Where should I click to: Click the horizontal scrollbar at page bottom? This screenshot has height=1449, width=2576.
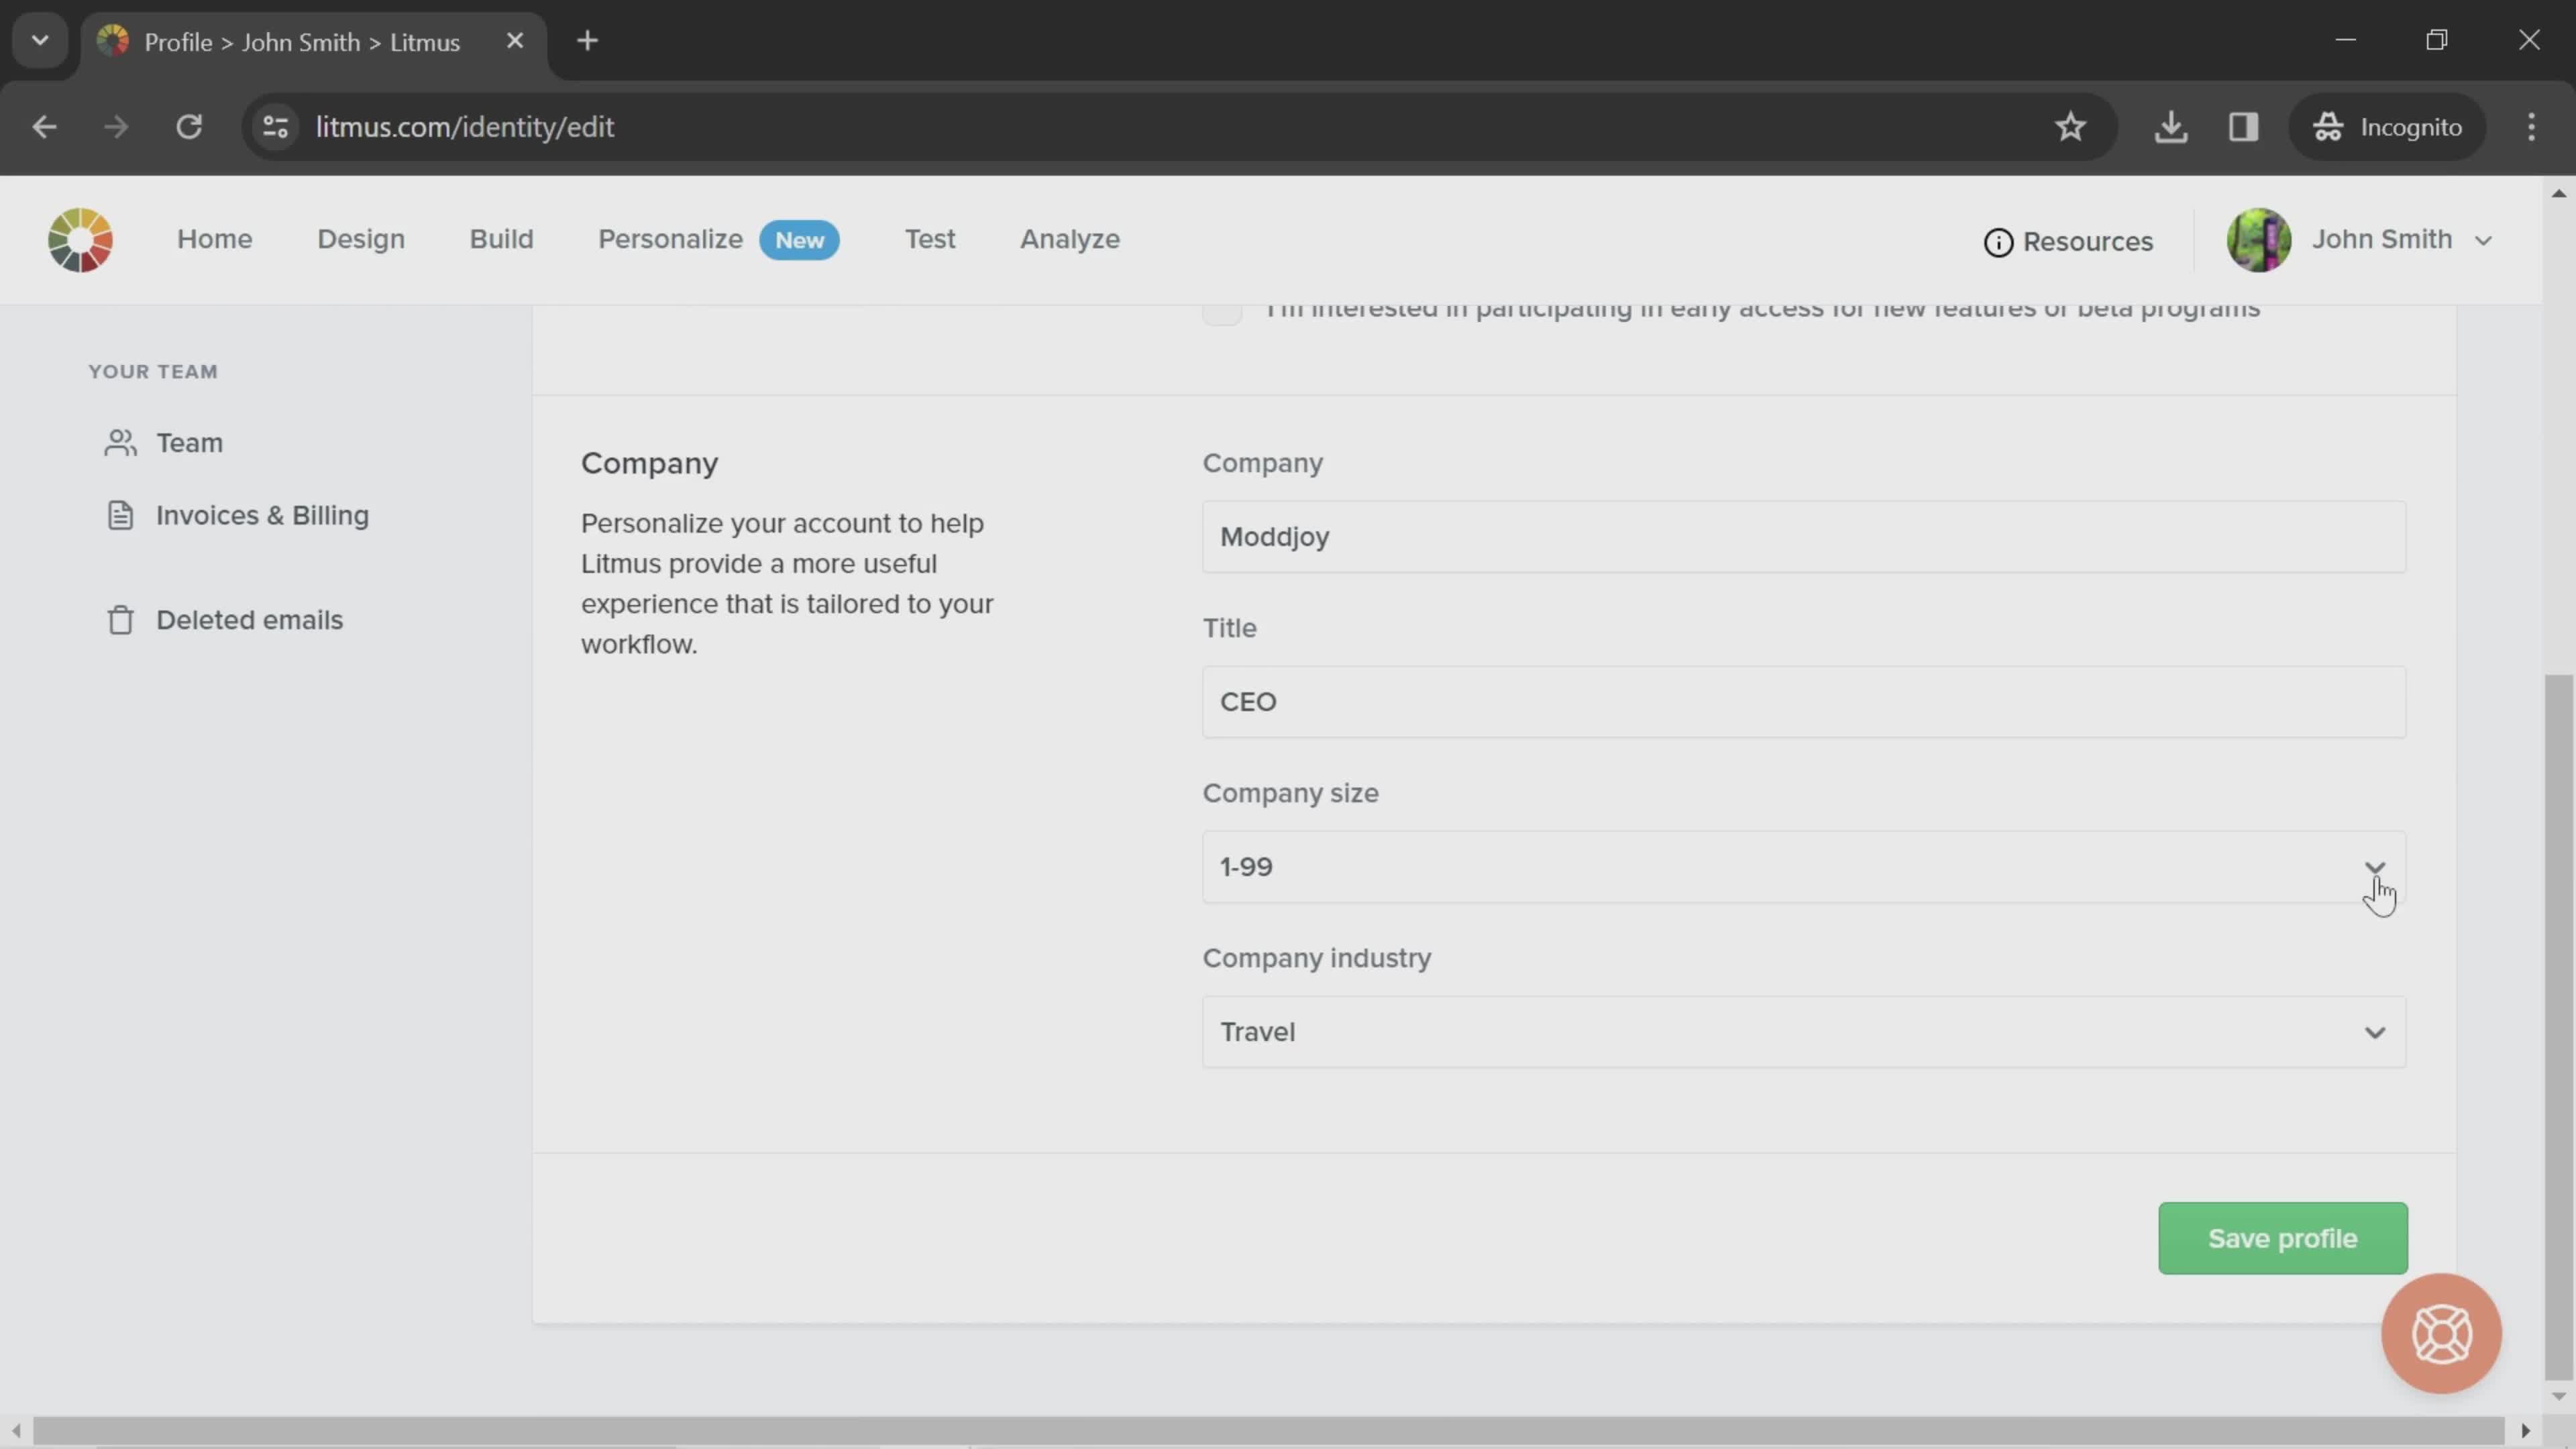click(x=1268, y=1430)
